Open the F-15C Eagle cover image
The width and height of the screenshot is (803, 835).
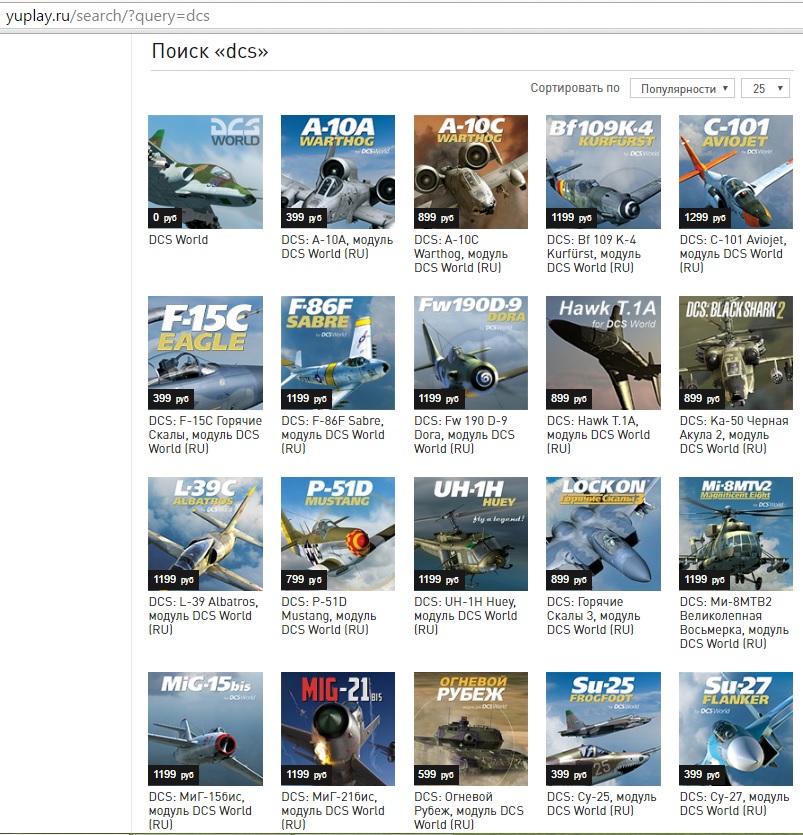206,353
